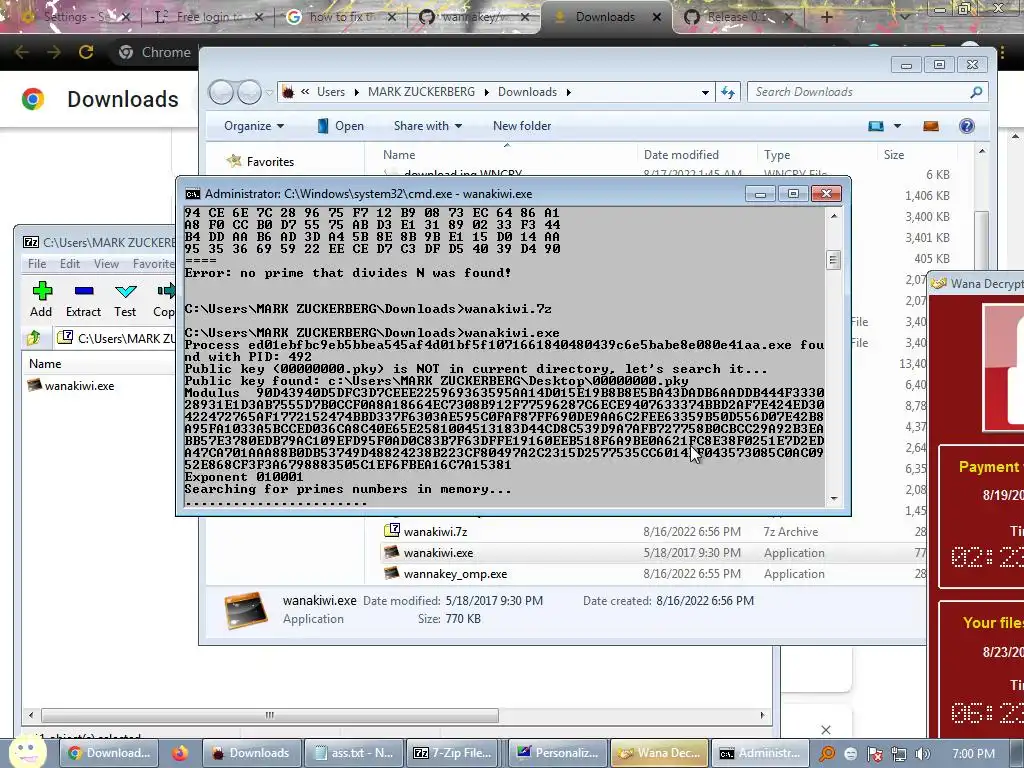Screen dimensions: 1024x768
Task: Select wanakiwi.exe in the 7-Zip list
Action: 71,386
